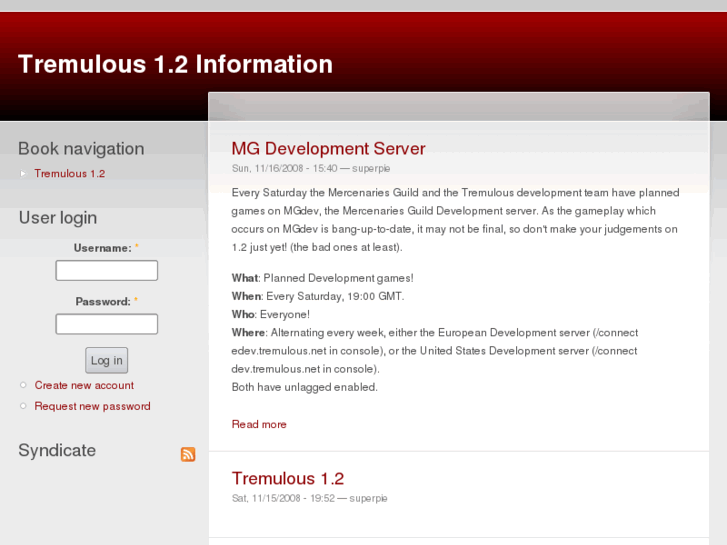The width and height of the screenshot is (727, 545).
Task: Open the Request new password link
Action: [92, 407]
